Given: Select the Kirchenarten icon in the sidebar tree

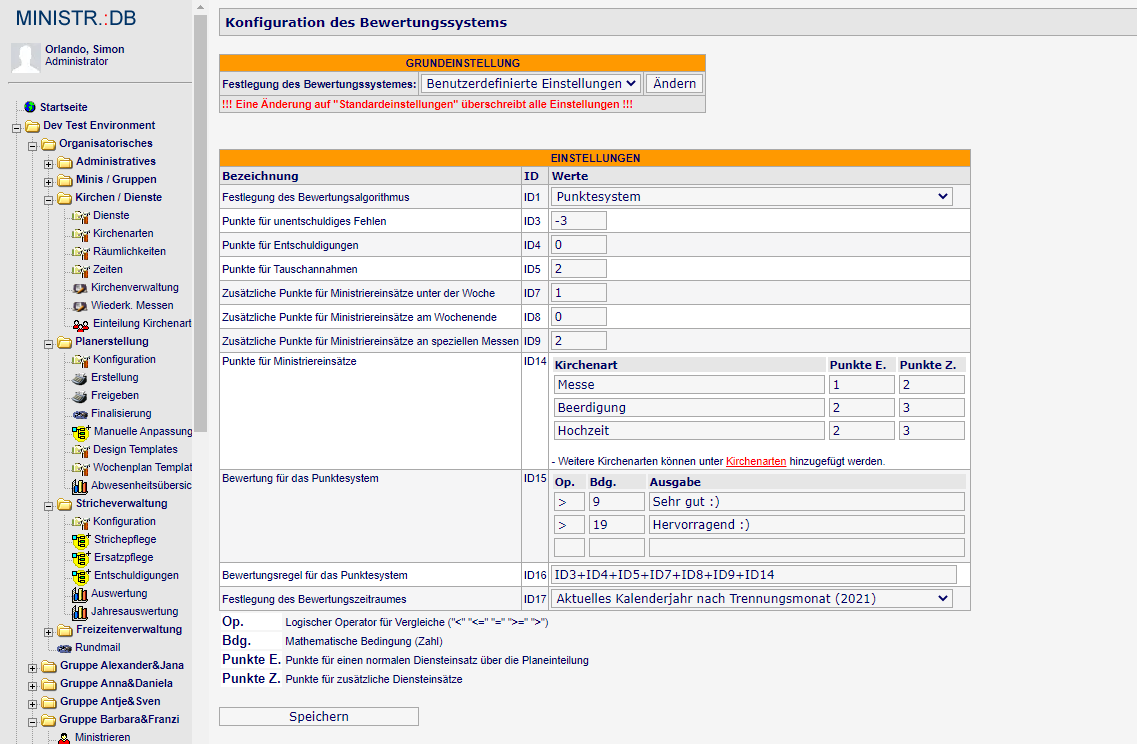Looking at the screenshot, I should coord(80,234).
